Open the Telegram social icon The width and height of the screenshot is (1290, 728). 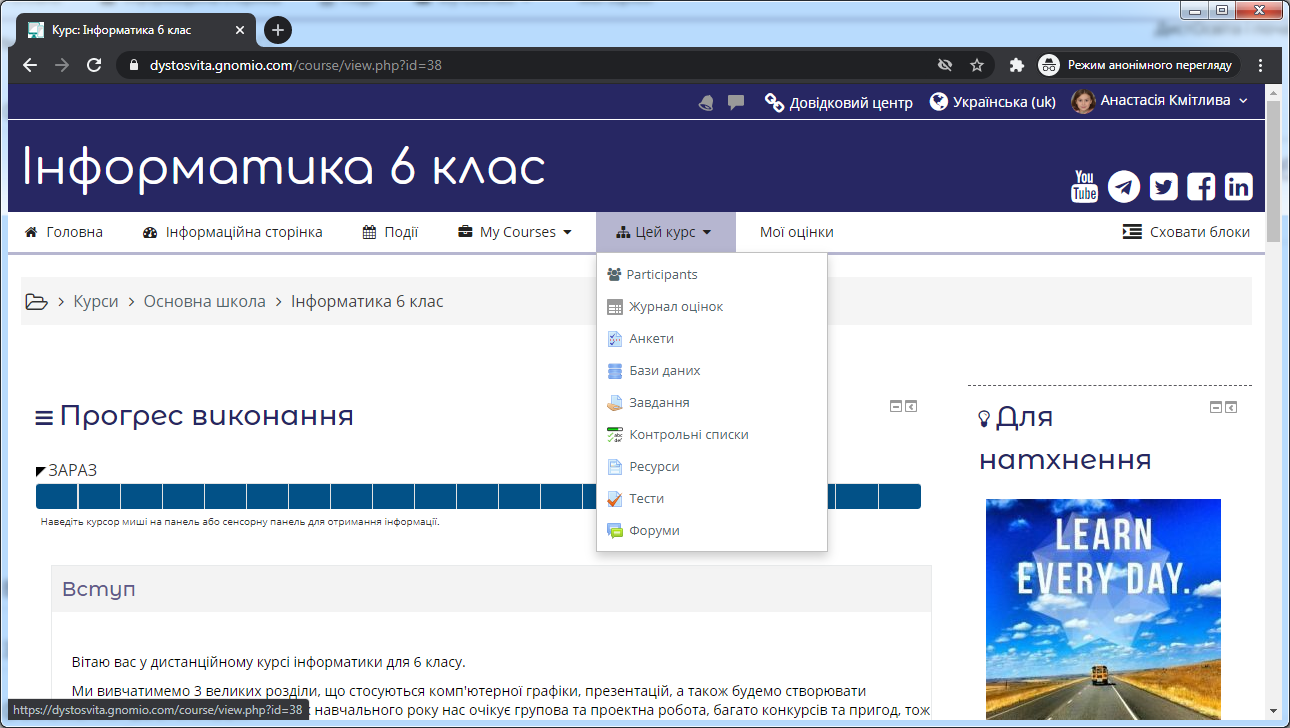pyautogui.click(x=1124, y=186)
